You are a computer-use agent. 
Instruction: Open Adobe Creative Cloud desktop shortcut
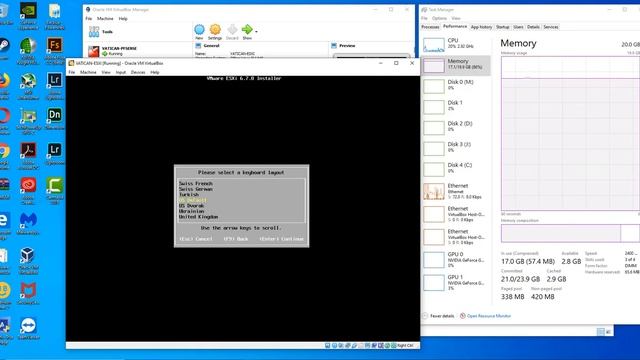coord(28,190)
